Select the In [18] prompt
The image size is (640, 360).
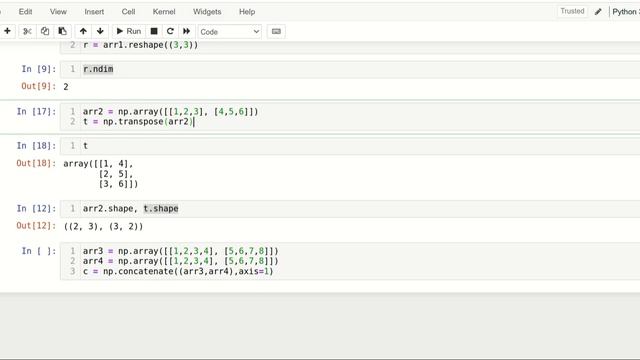click(36, 146)
